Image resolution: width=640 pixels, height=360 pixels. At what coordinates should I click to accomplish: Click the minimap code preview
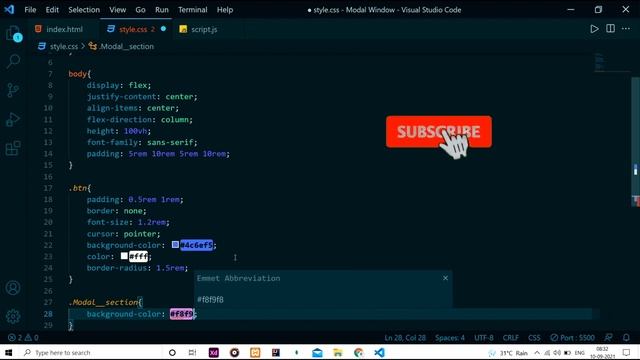point(599,61)
